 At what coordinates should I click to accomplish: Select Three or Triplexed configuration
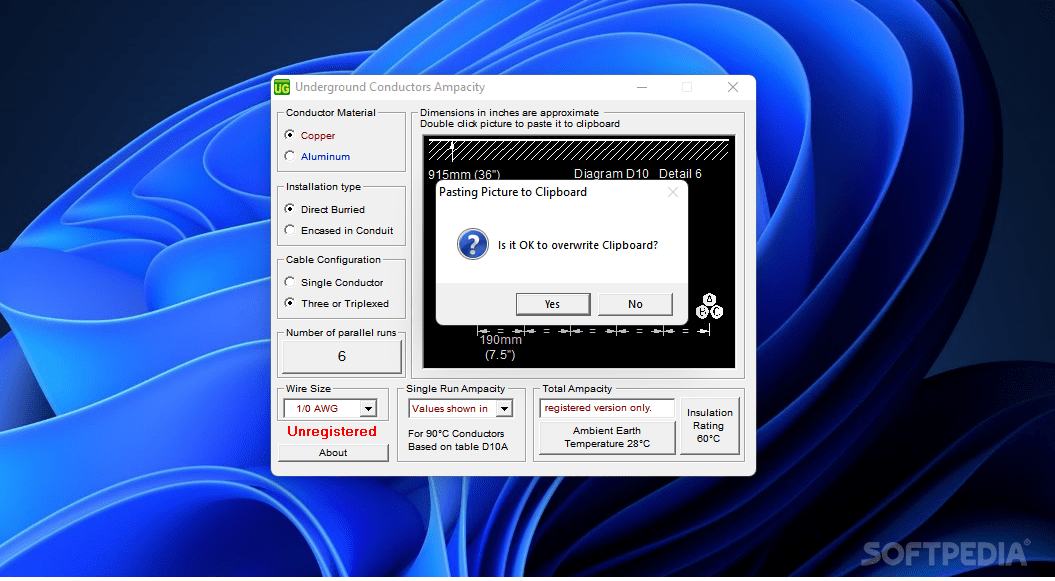point(289,303)
